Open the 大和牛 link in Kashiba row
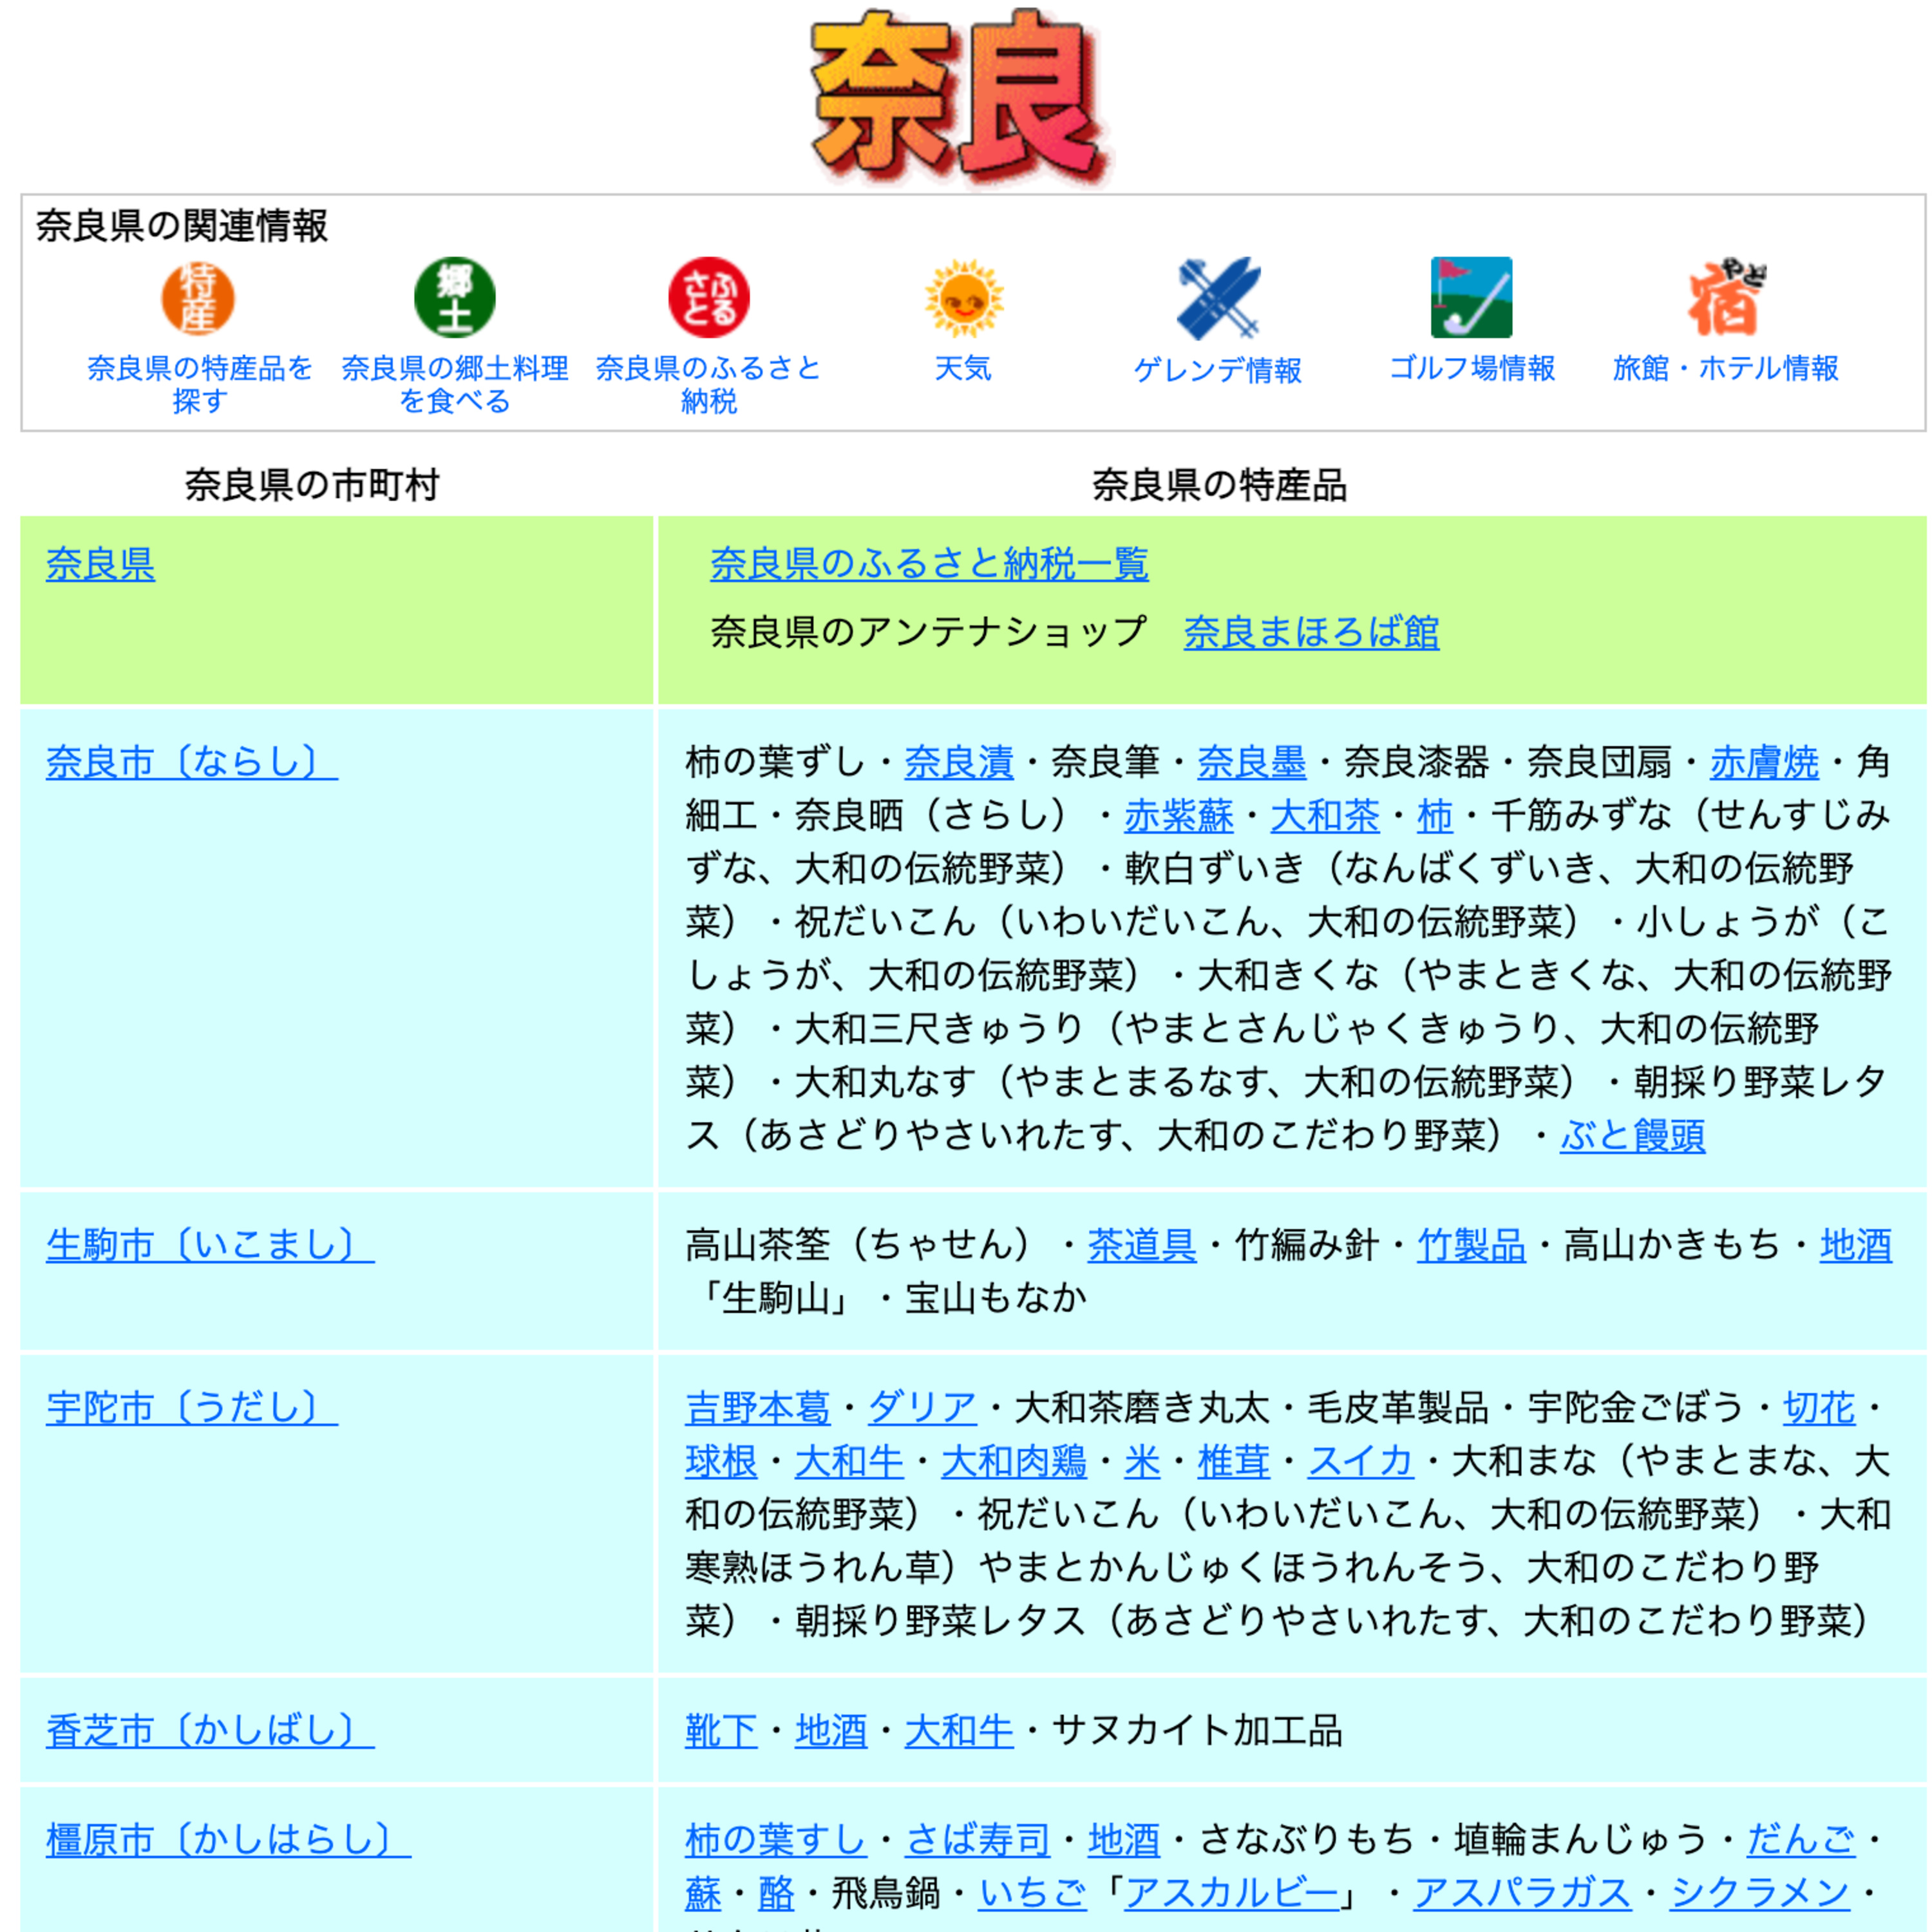This screenshot has height=1932, width=1932. coord(959,1731)
